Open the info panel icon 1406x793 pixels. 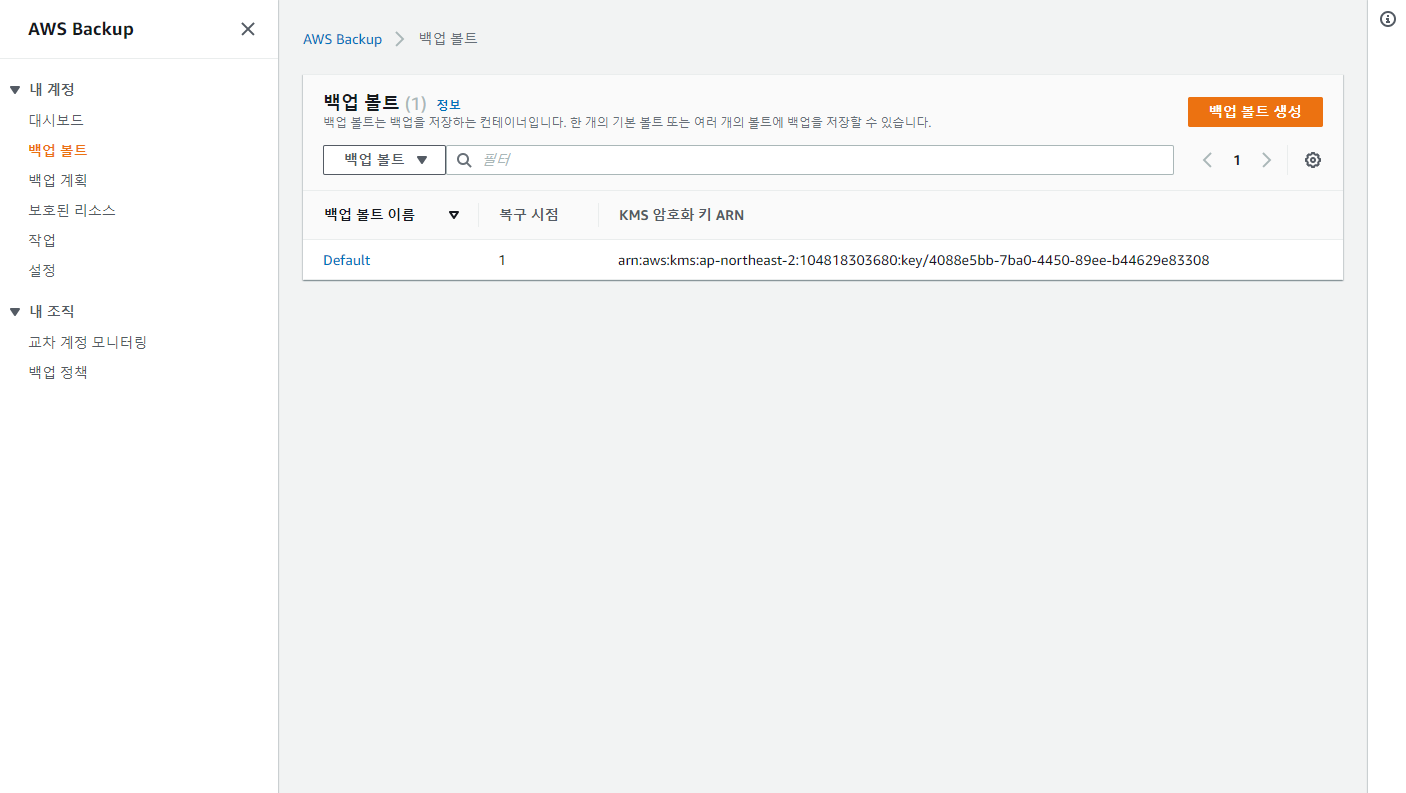click(x=1387, y=19)
